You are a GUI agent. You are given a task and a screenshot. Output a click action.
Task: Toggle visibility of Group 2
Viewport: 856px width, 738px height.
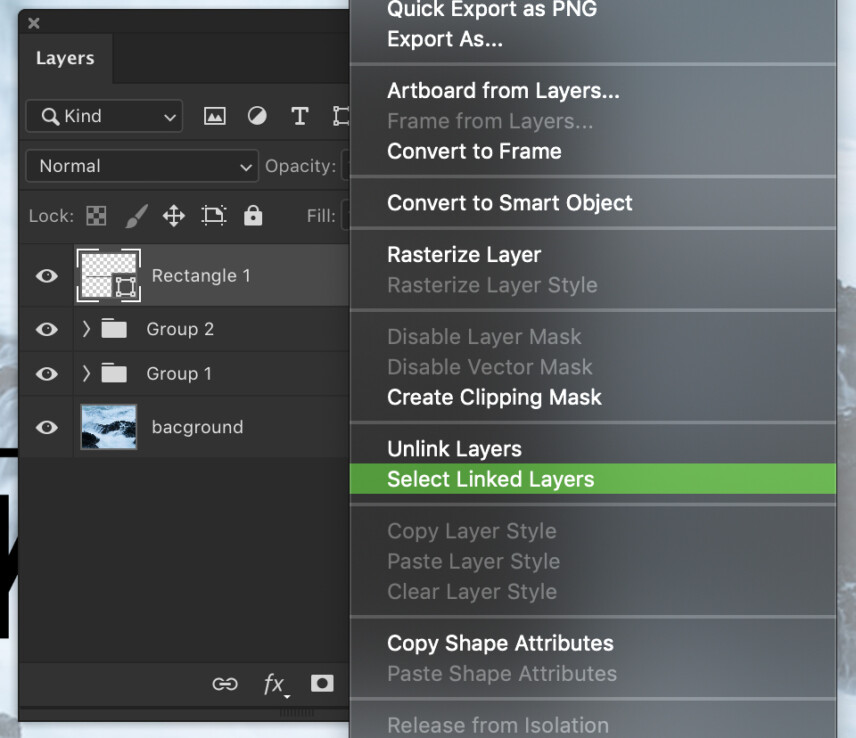(x=46, y=329)
